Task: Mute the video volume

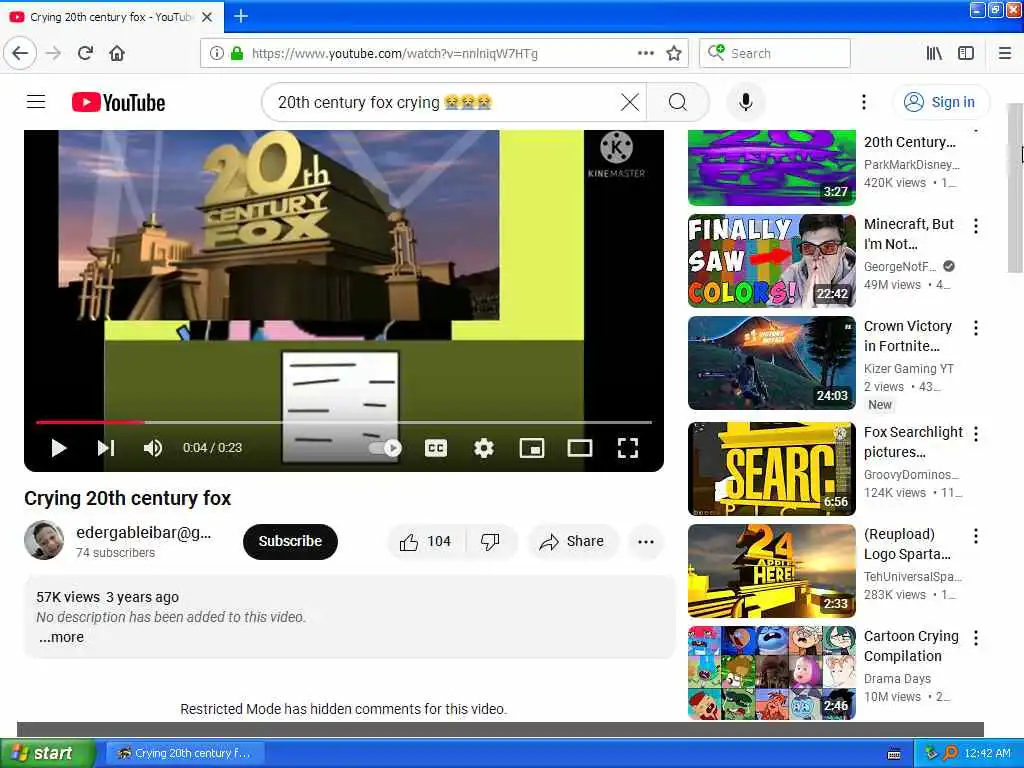Action: pyautogui.click(x=153, y=448)
